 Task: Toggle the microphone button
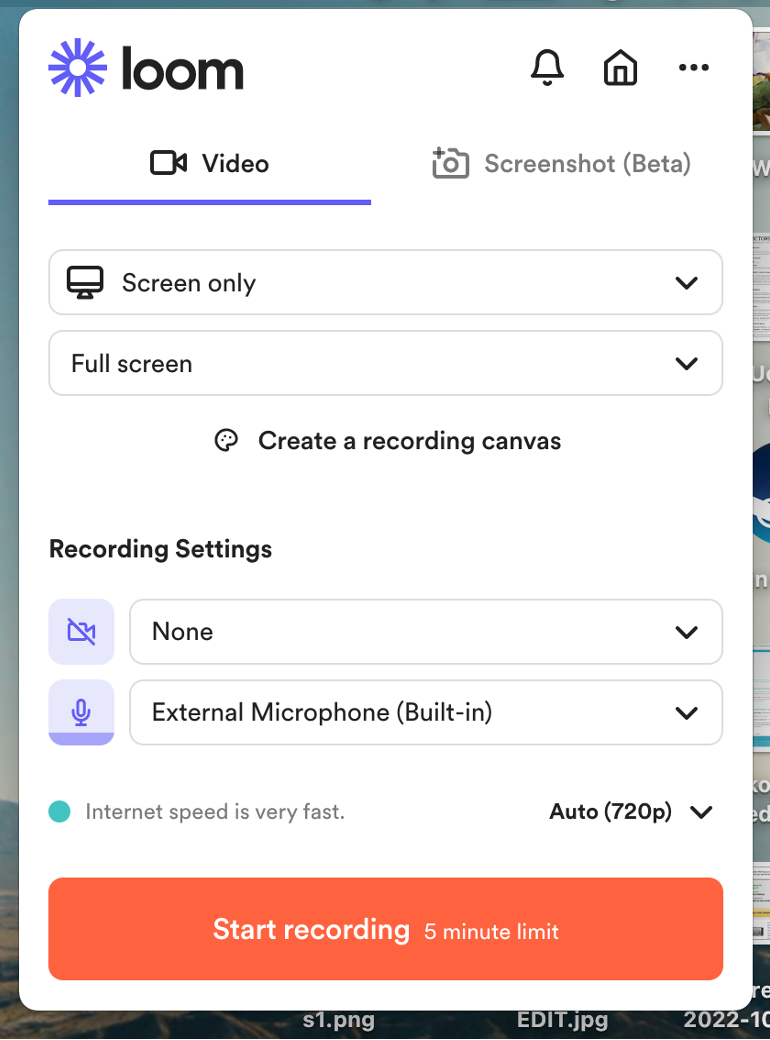point(81,712)
